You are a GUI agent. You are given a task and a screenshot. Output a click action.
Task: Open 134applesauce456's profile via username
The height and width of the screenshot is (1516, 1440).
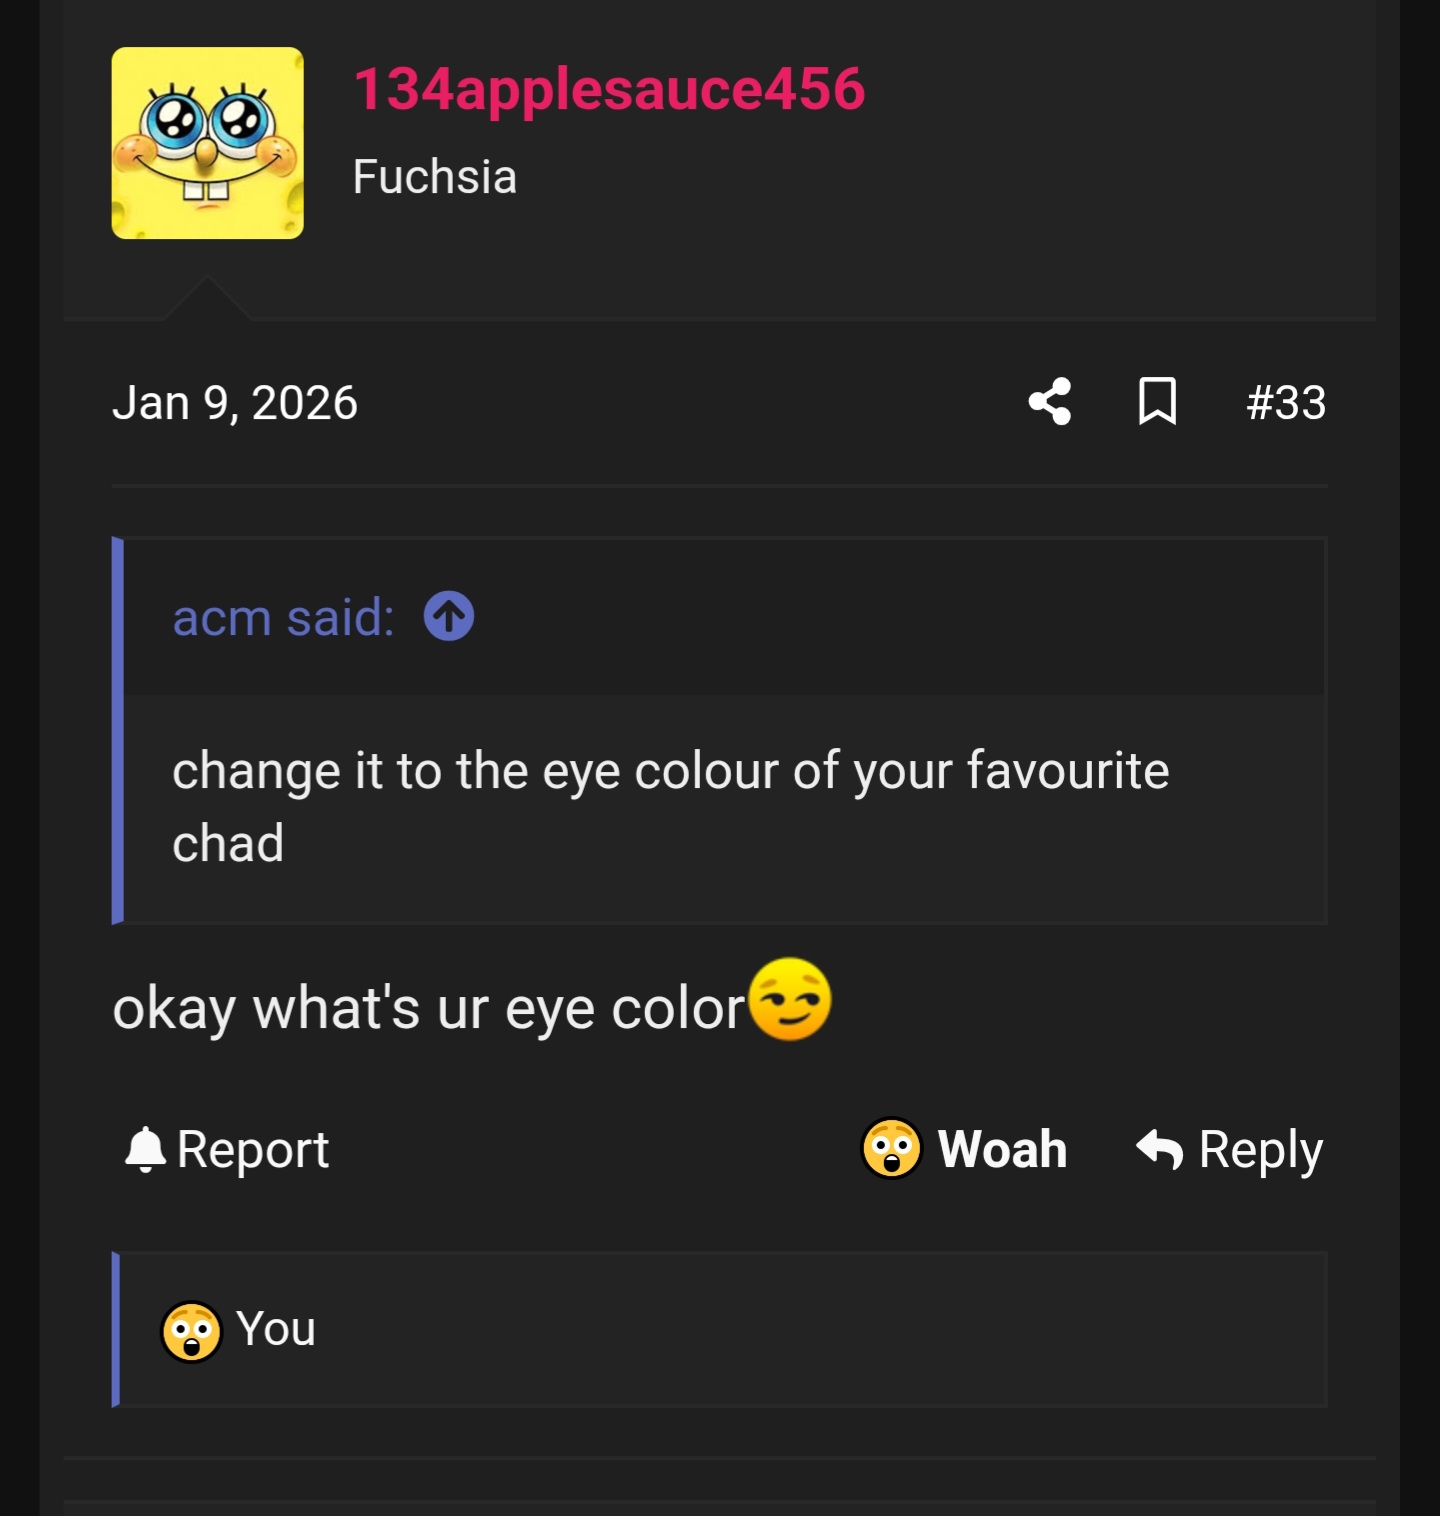tap(609, 89)
